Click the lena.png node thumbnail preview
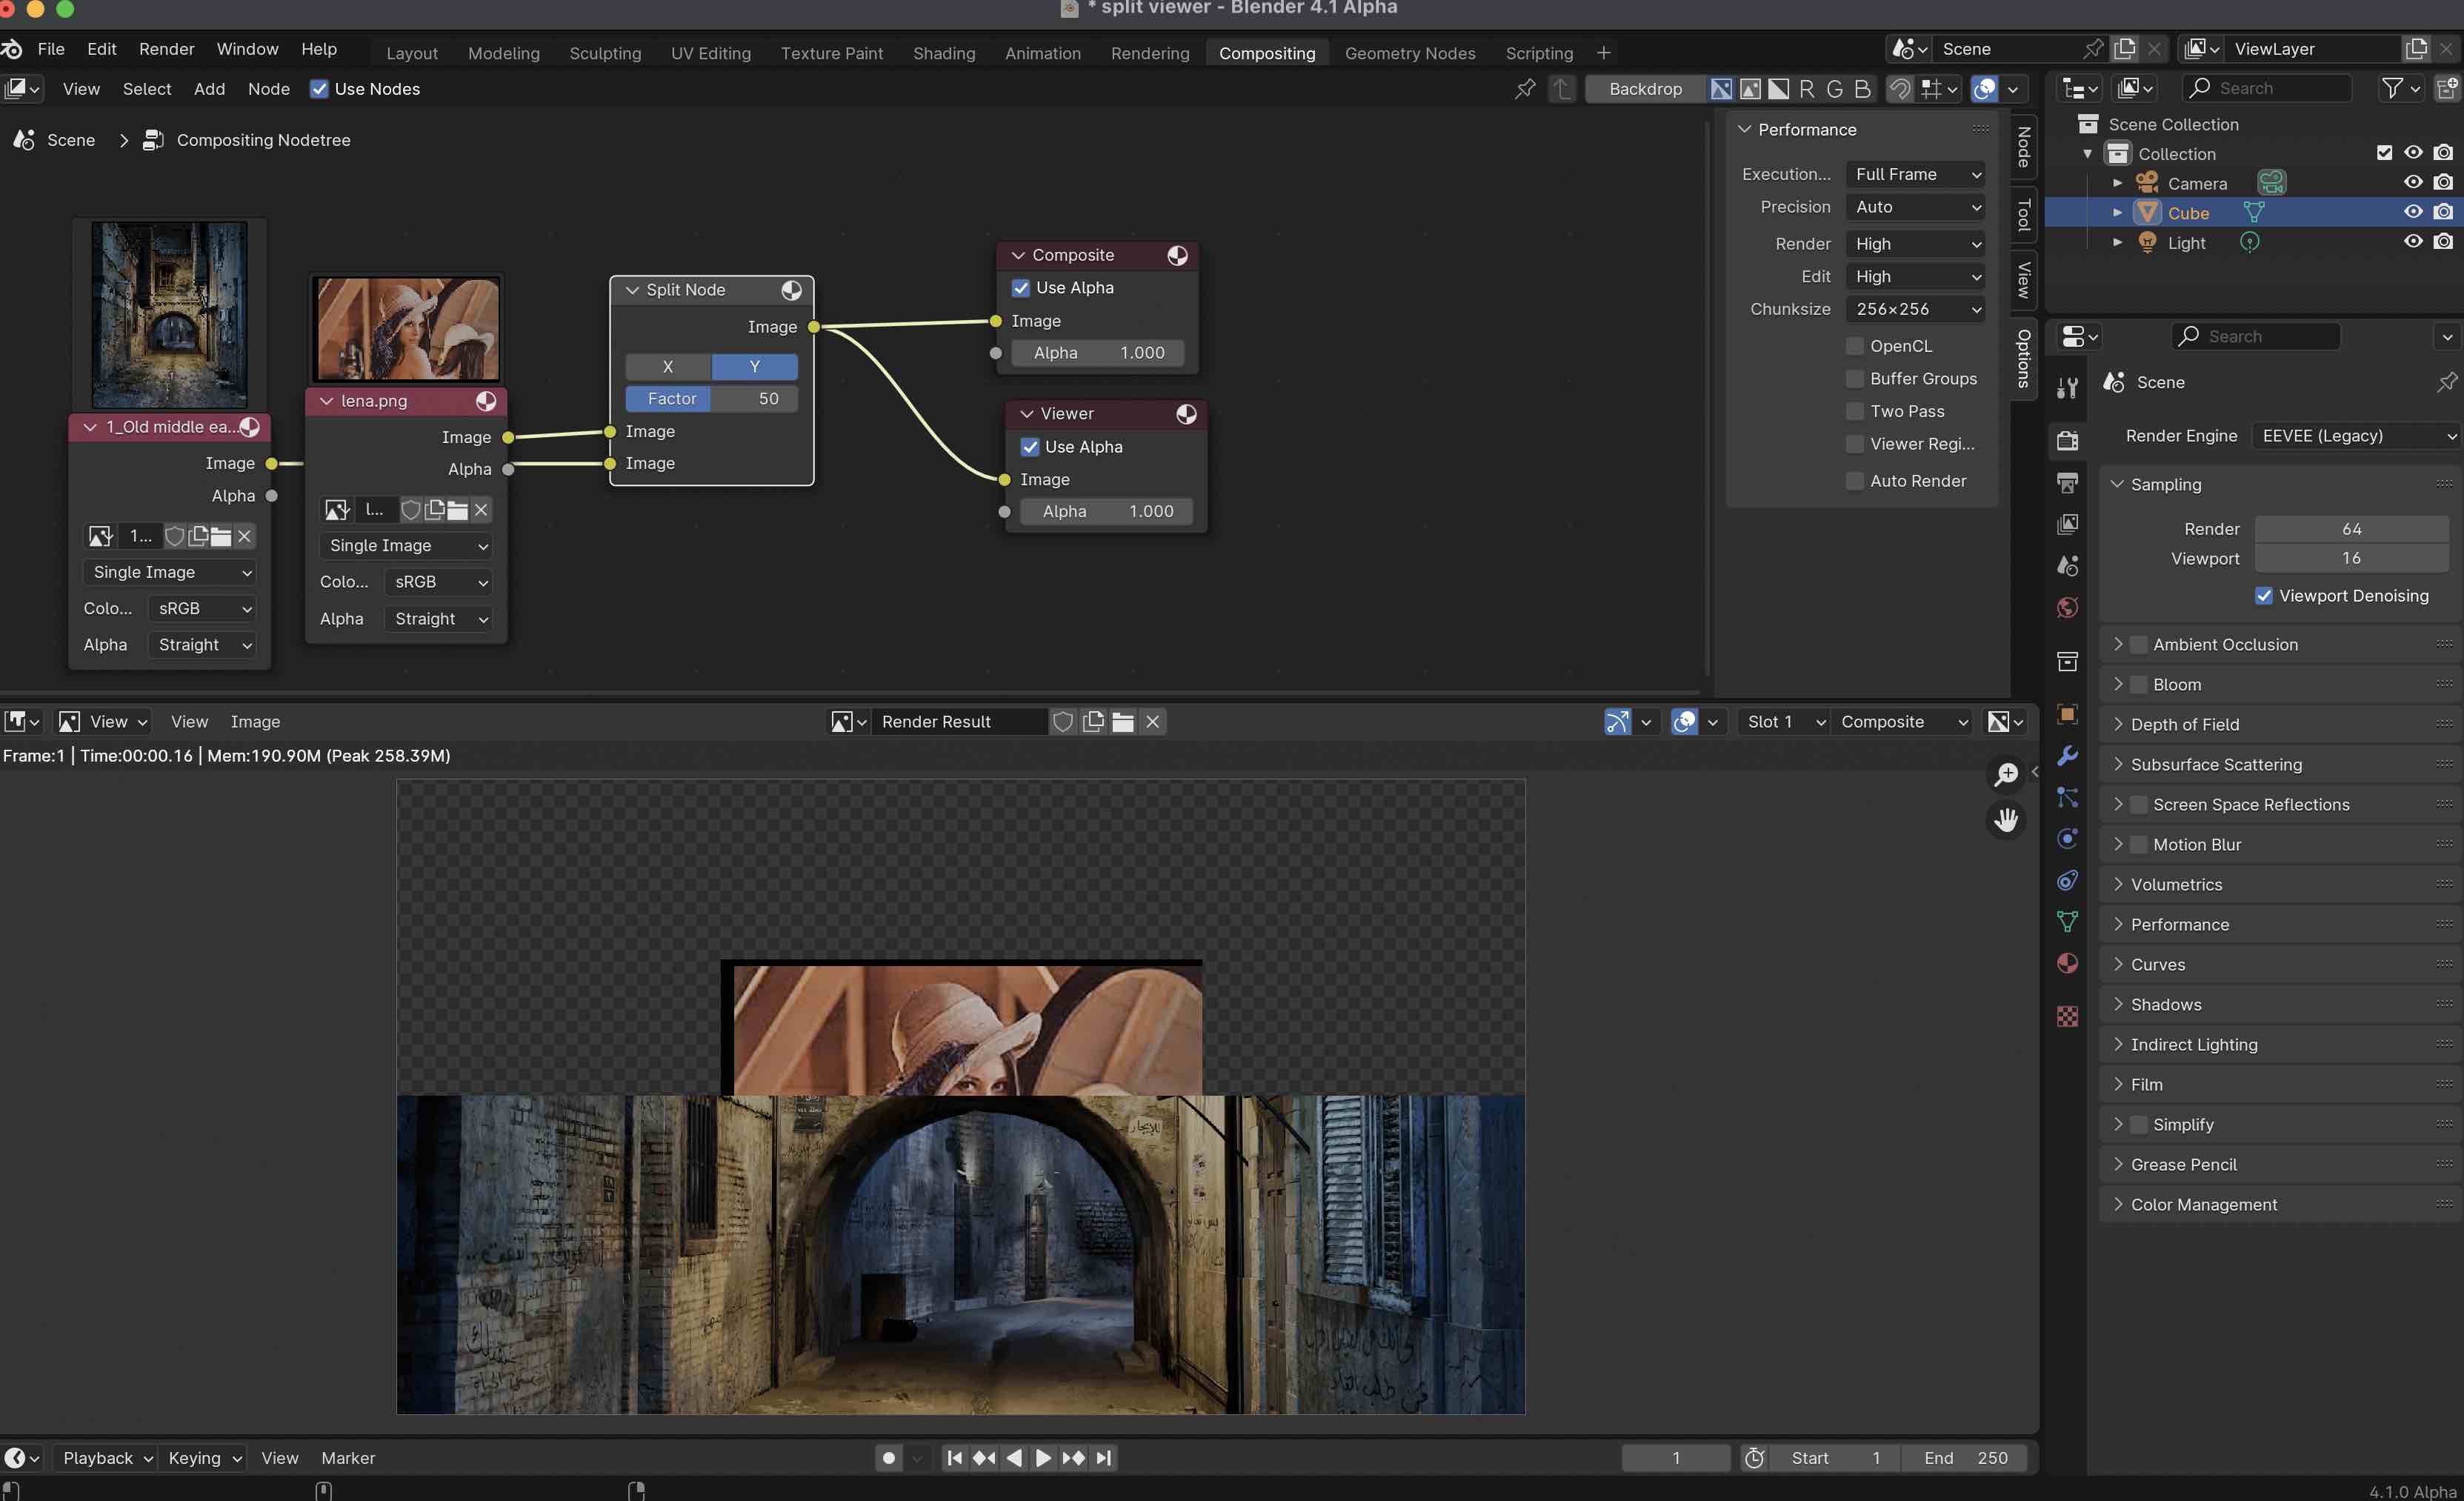2464x1501 pixels. pos(407,329)
